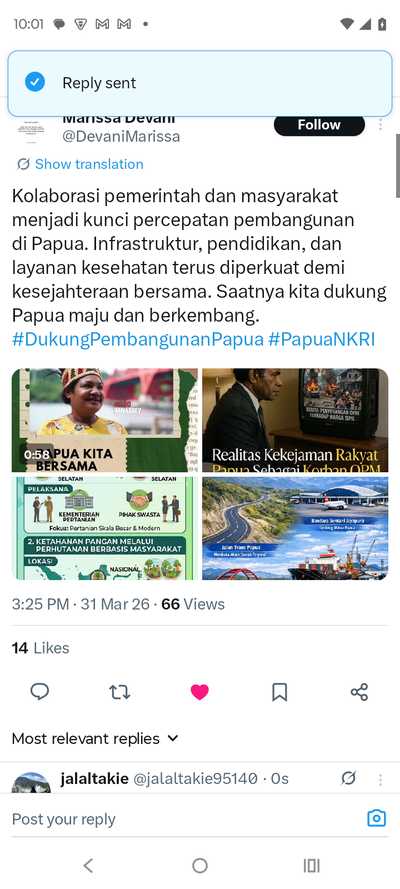Bookmark this post
The image size is (400, 889).
click(280, 692)
